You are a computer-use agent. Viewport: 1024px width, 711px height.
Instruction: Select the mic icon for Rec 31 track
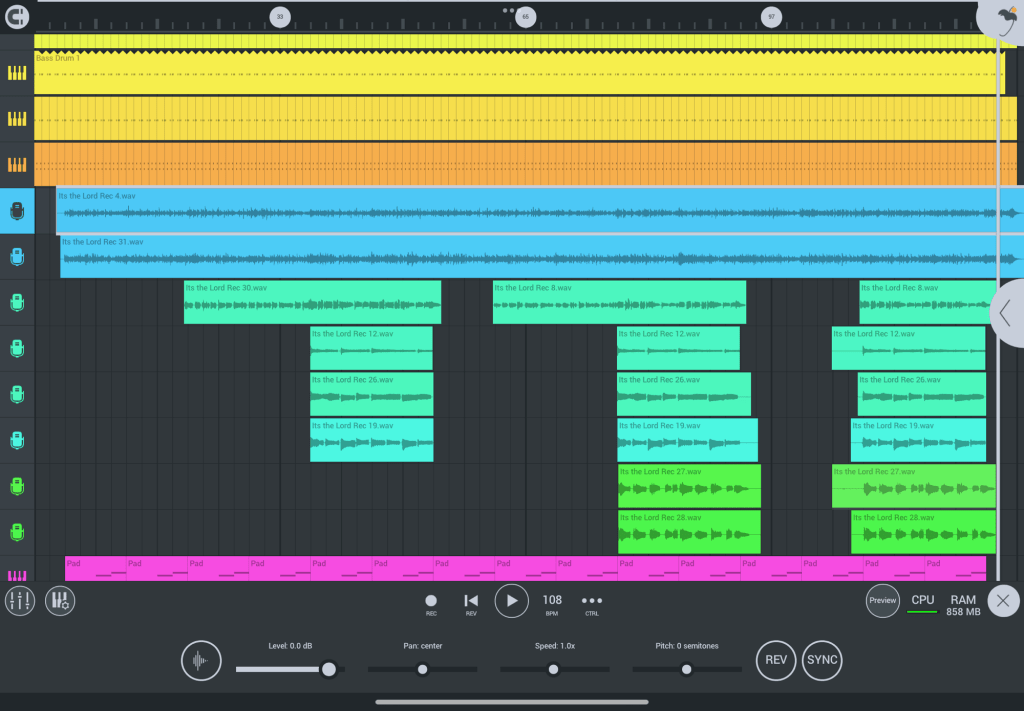[17, 257]
